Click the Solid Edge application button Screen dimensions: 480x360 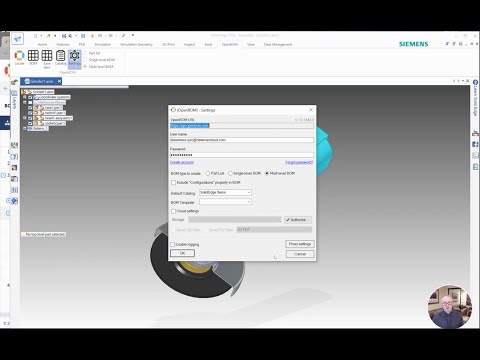coord(18,38)
